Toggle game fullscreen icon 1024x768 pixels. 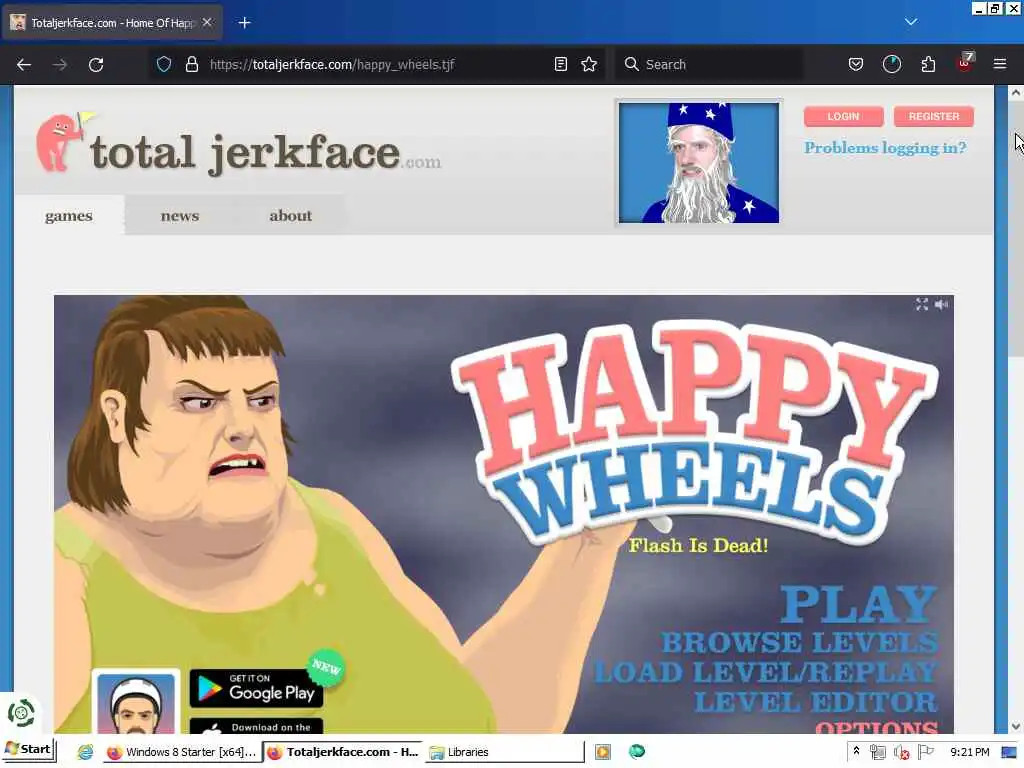[x=921, y=304]
